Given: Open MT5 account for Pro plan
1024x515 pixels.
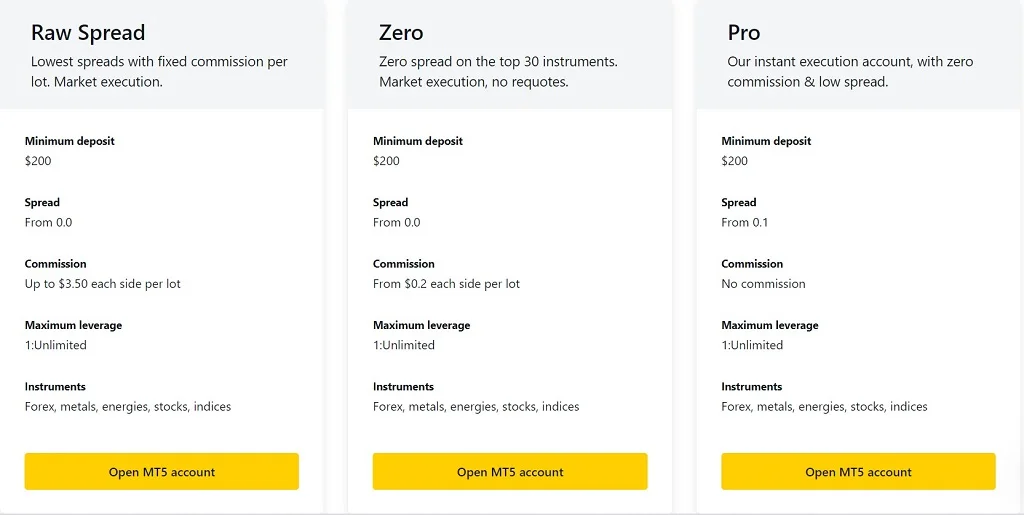Looking at the screenshot, I should 858,472.
